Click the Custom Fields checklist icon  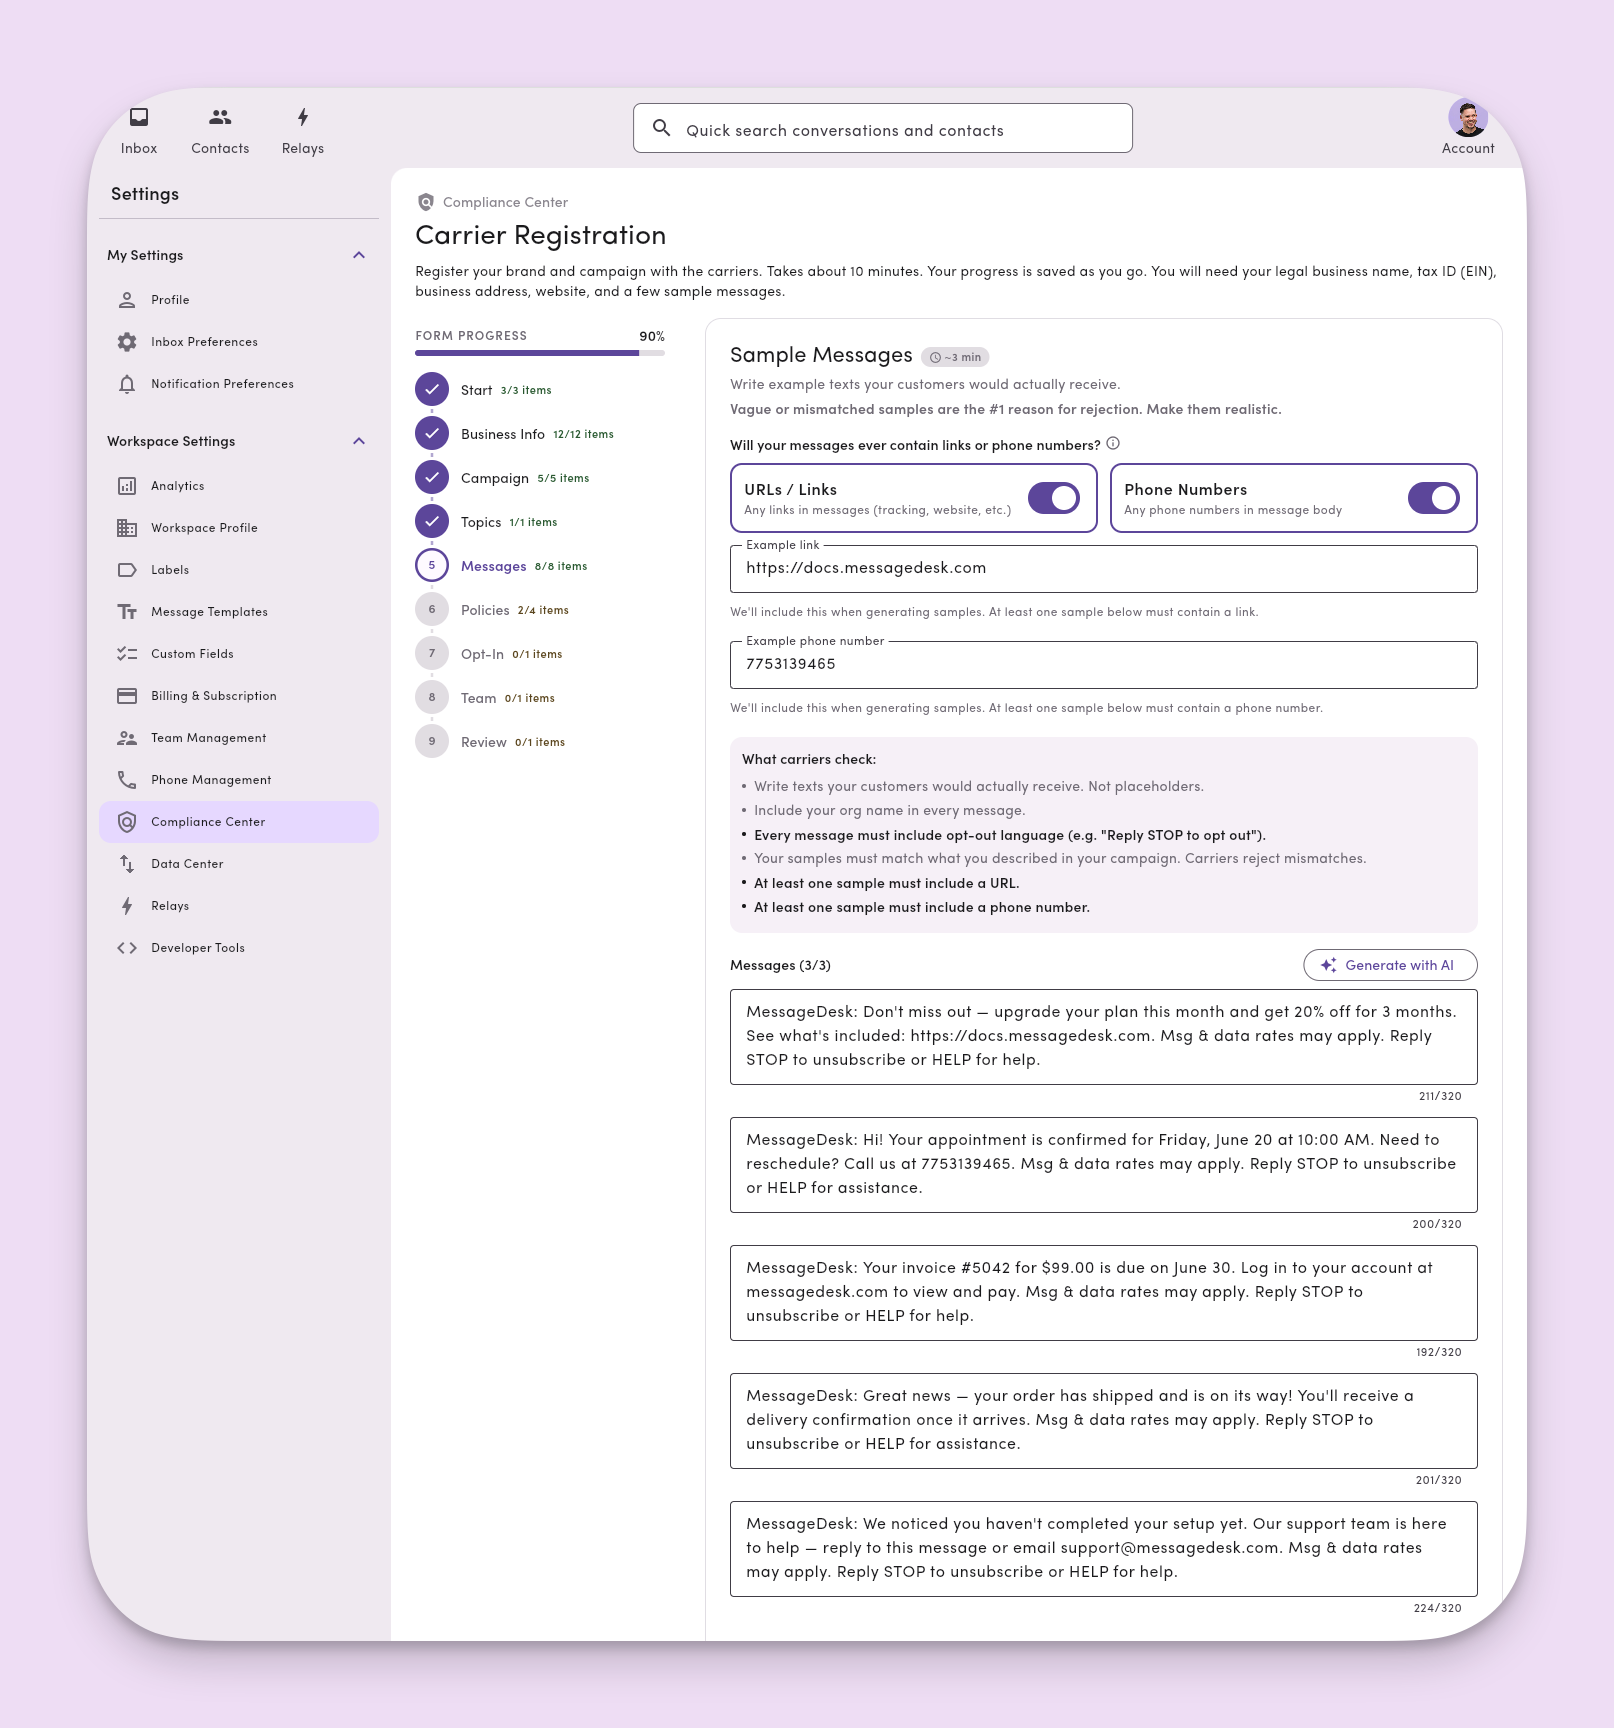coord(127,654)
